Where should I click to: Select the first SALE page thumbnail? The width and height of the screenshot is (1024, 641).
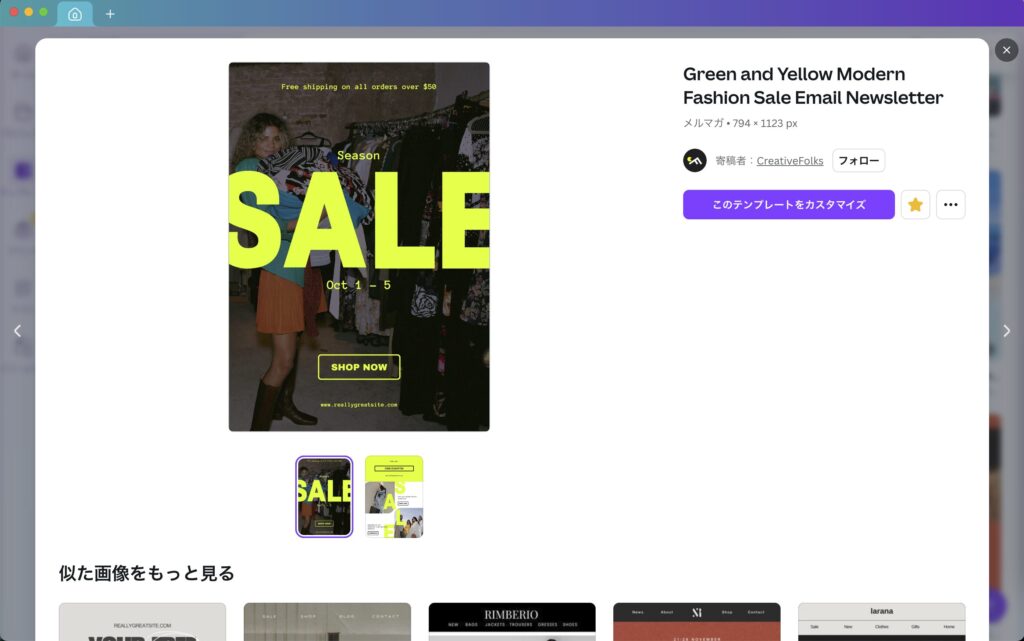[324, 497]
